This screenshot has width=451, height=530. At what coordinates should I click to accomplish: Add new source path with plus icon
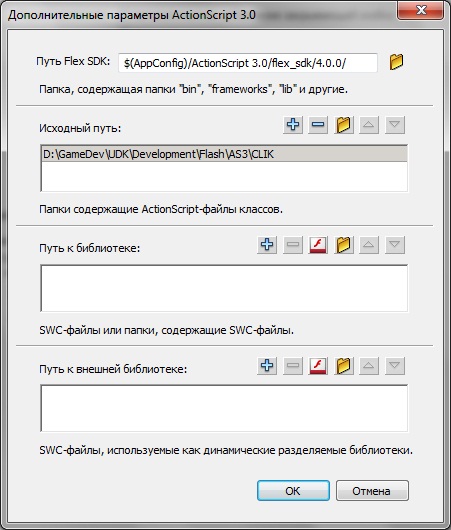coord(293,125)
